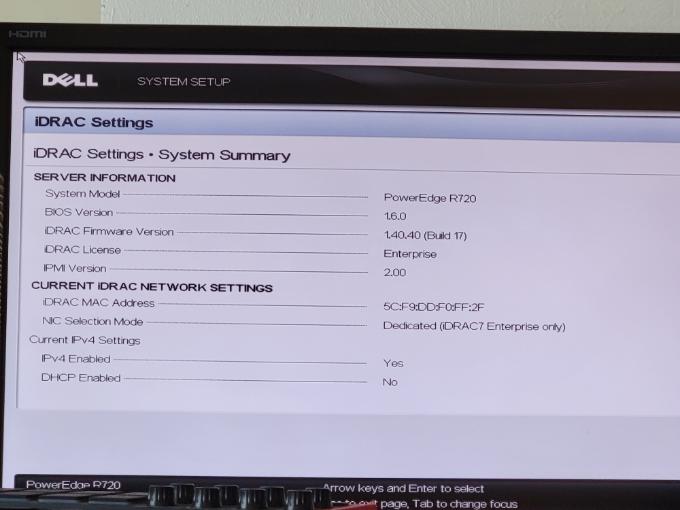Click the IPv4 Enabled Yes value
This screenshot has height=510, width=680.
(393, 363)
